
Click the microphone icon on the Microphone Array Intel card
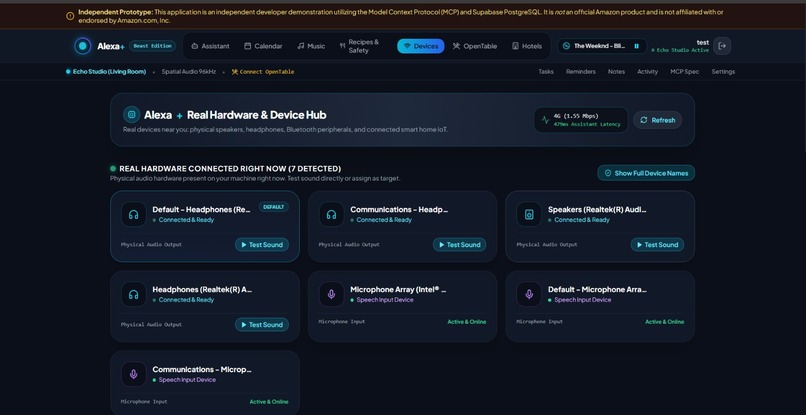tap(332, 294)
